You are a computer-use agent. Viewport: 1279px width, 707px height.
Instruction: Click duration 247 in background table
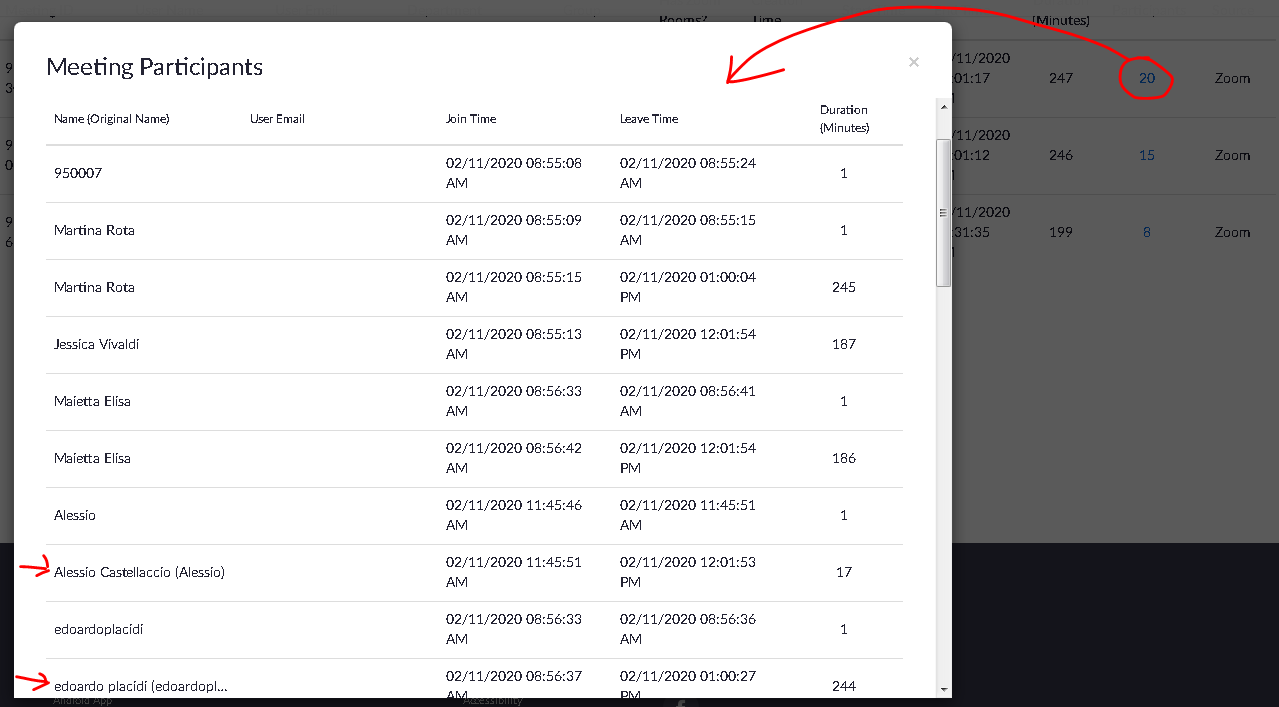(x=1061, y=78)
